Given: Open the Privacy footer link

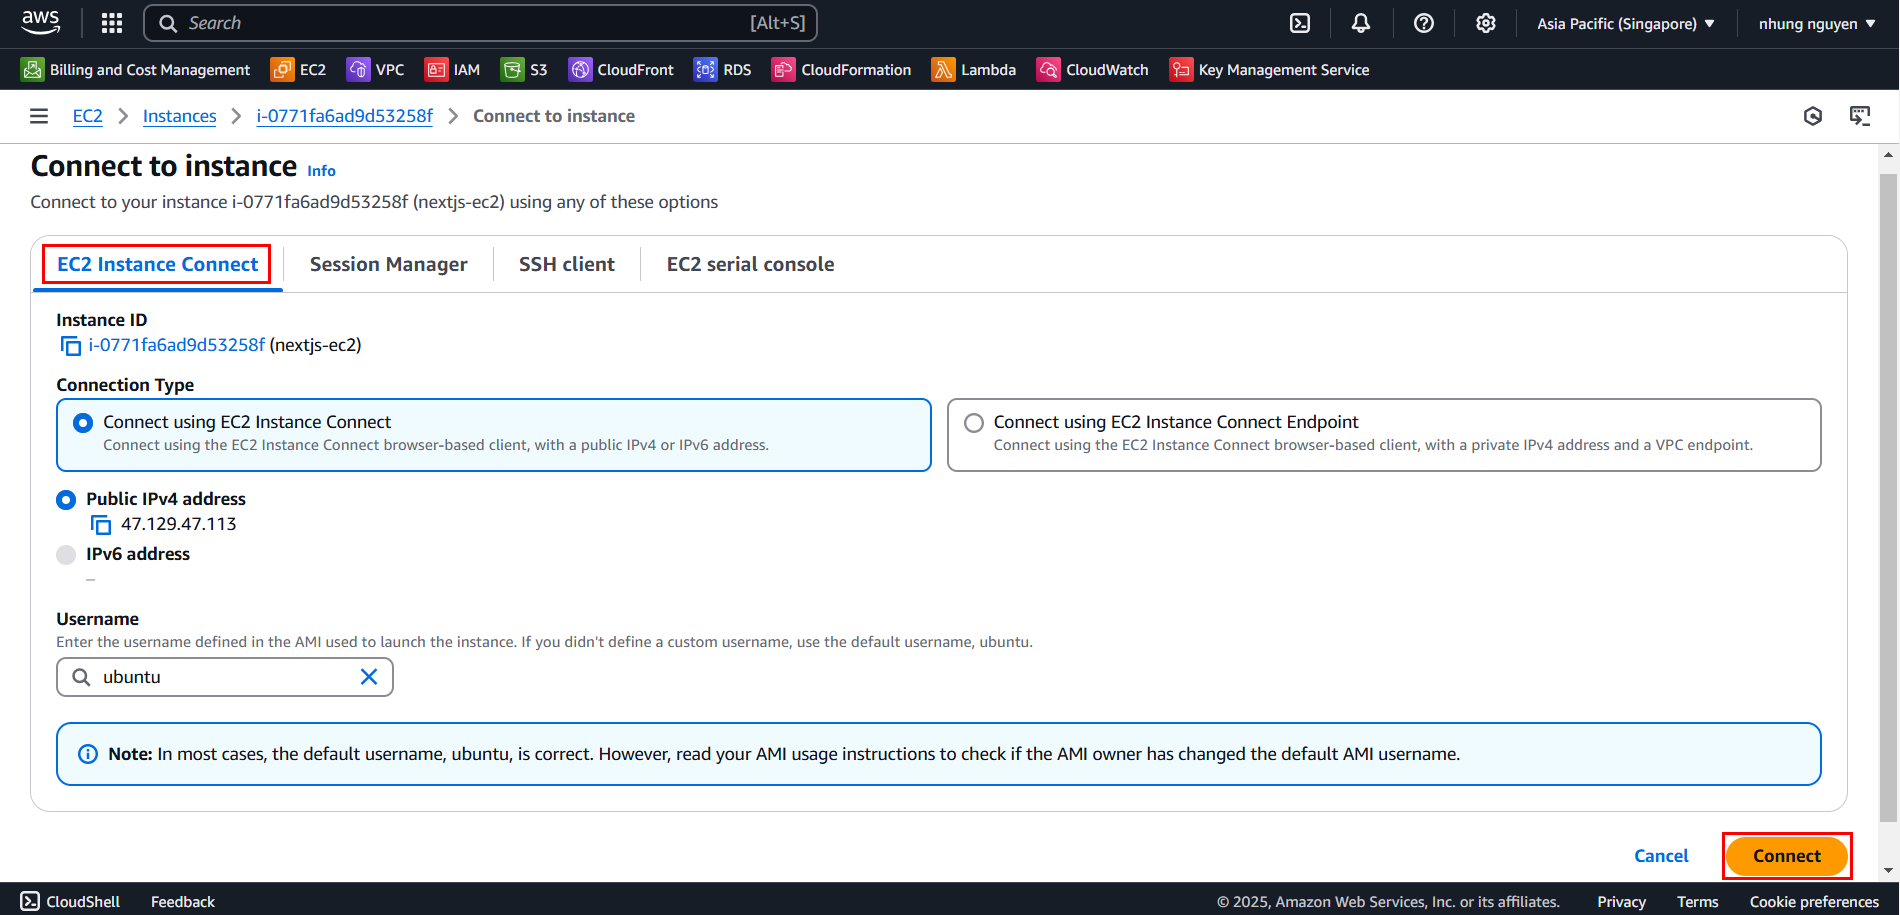Looking at the screenshot, I should [x=1621, y=902].
